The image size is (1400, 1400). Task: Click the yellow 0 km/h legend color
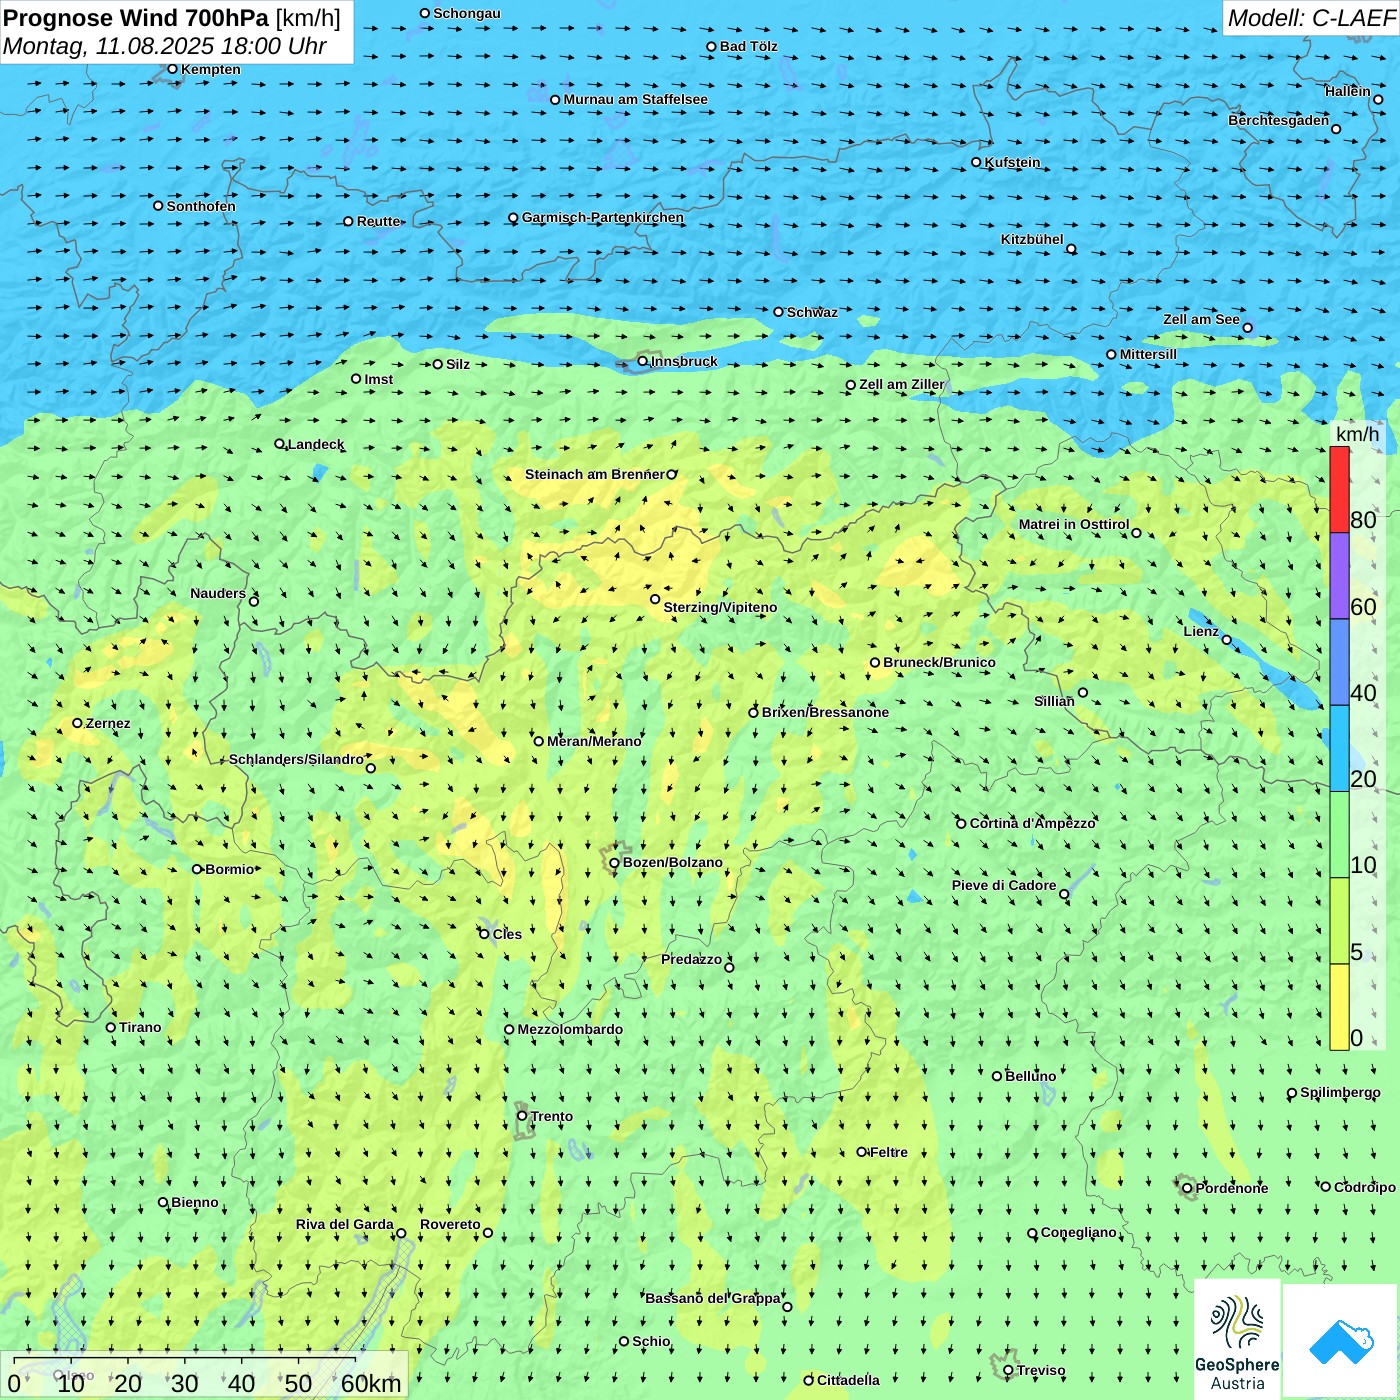point(1339,1007)
